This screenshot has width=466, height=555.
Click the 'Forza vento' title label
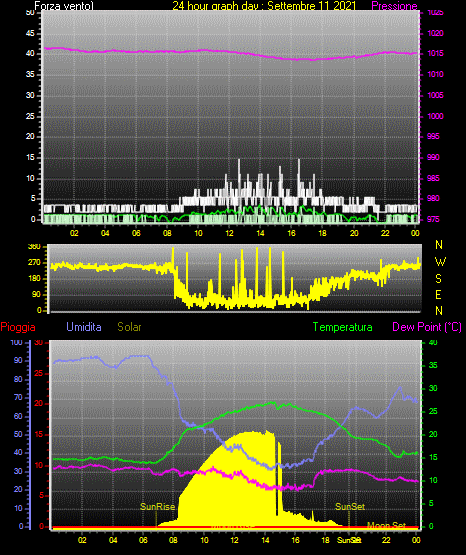click(64, 6)
